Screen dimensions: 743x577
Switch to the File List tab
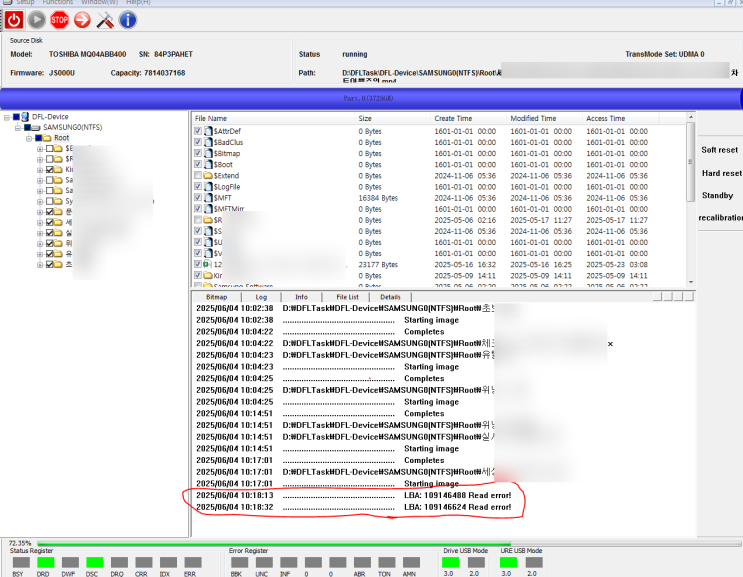[x=347, y=297]
